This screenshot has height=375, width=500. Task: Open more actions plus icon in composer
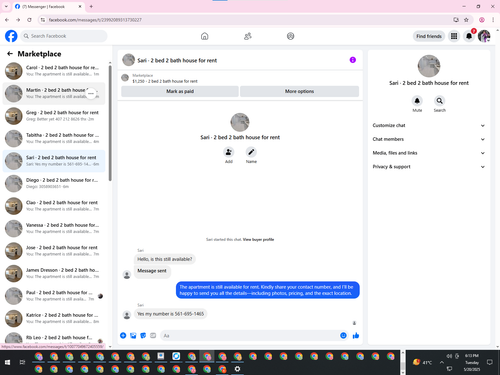(x=123, y=336)
